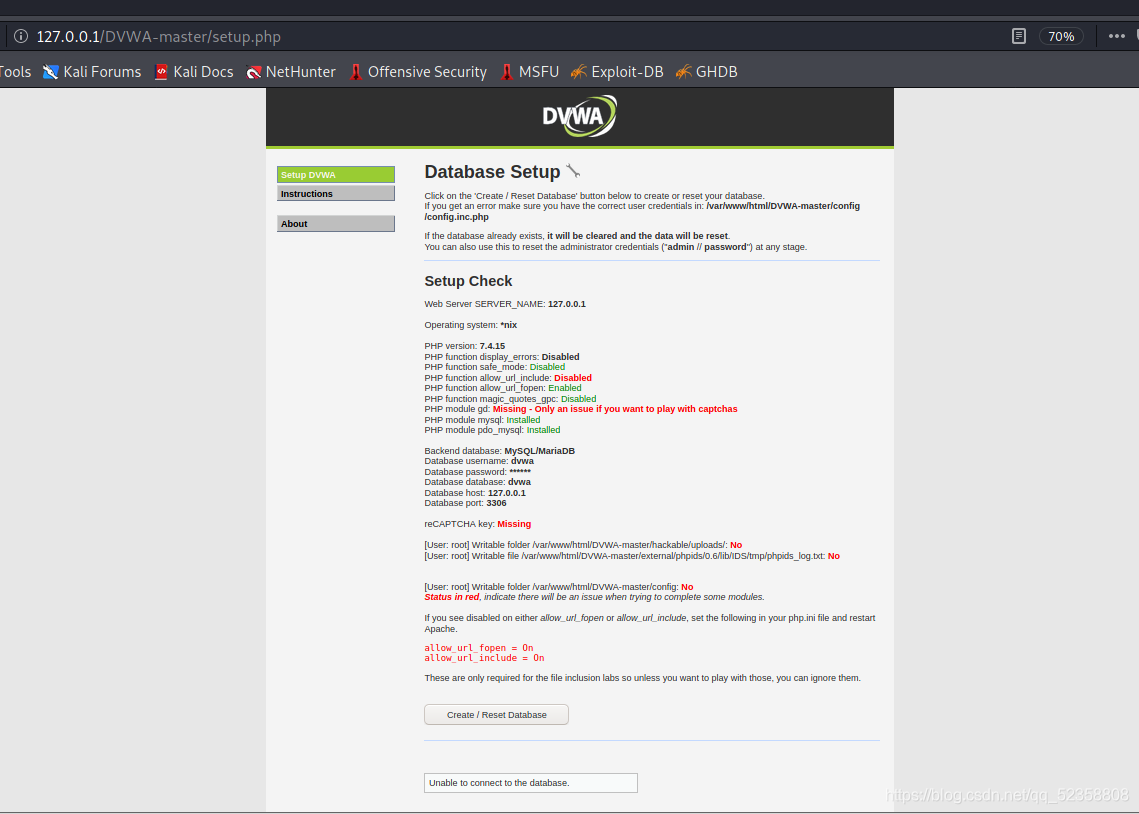Image resolution: width=1139 pixels, height=814 pixels.
Task: Click the Exploit-DB spider icon
Action: 578,72
